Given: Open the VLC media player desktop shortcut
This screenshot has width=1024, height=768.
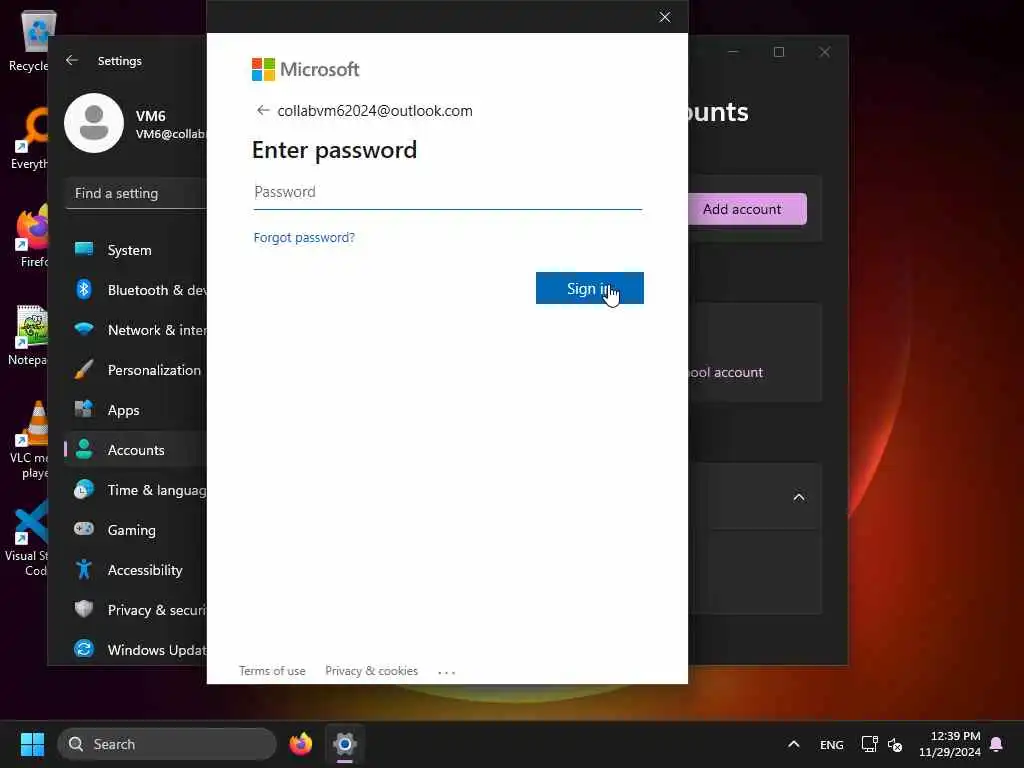Looking at the screenshot, I should 31,439.
